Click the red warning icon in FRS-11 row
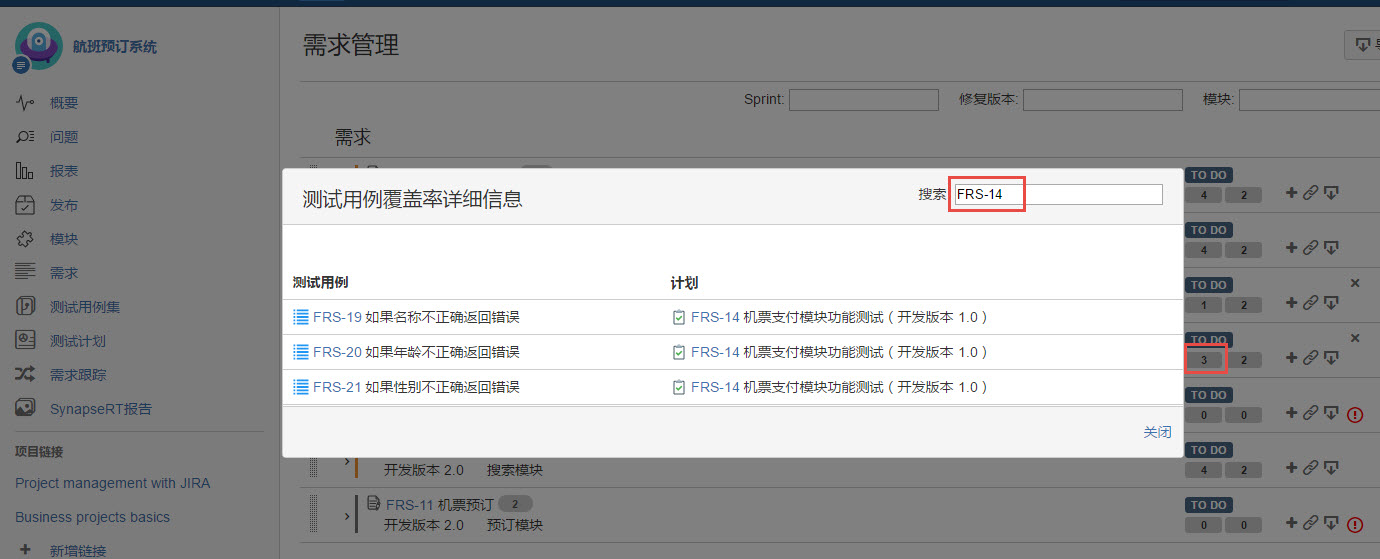The image size is (1380, 559). click(1355, 524)
